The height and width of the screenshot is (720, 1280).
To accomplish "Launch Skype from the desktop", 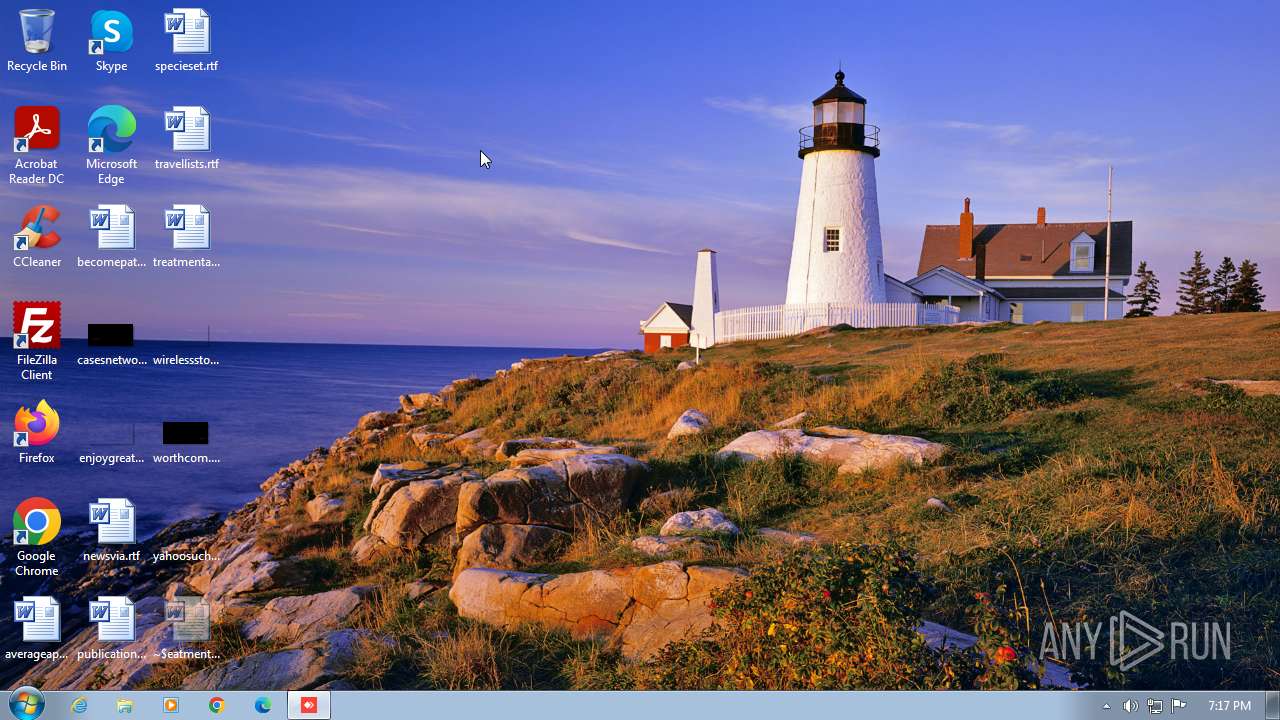I will (x=111, y=41).
